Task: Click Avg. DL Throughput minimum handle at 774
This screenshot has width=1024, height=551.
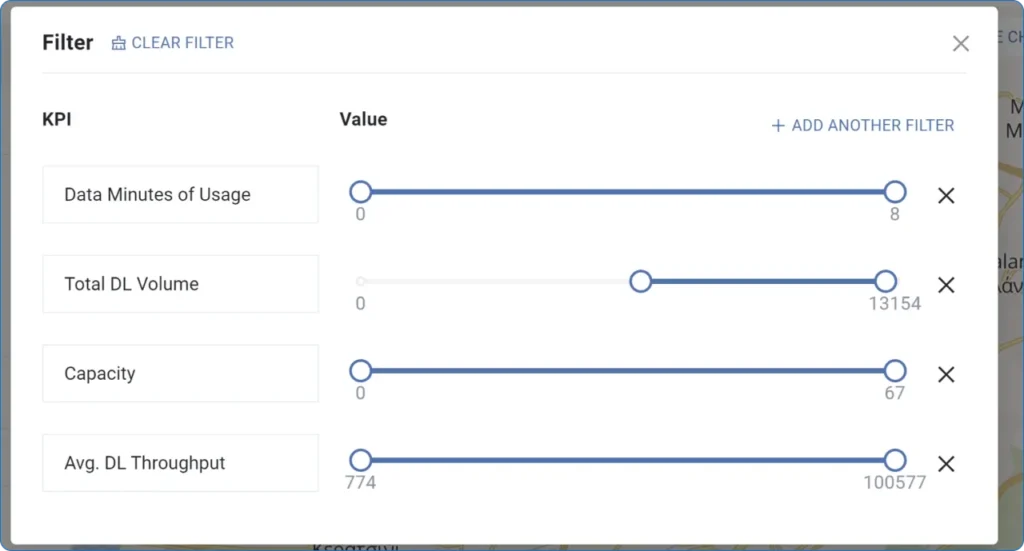Action: (x=361, y=460)
